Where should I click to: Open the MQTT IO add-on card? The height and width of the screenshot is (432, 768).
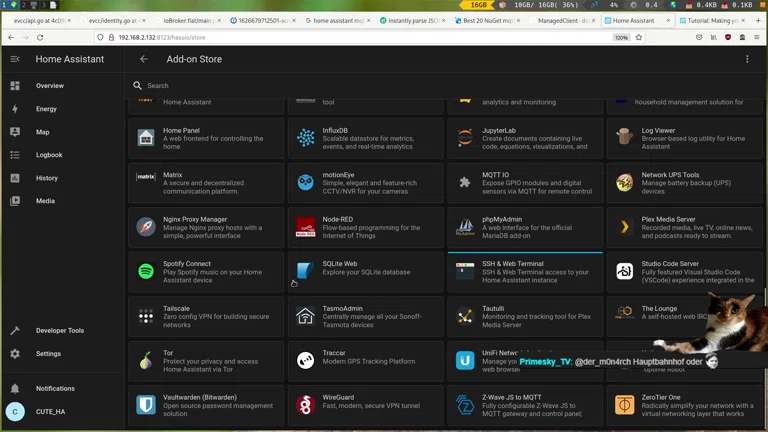(x=525, y=182)
